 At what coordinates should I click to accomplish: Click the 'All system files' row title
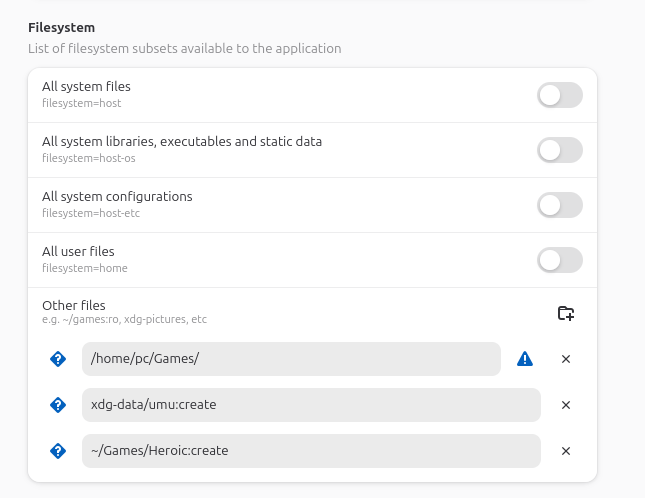[x=86, y=87]
